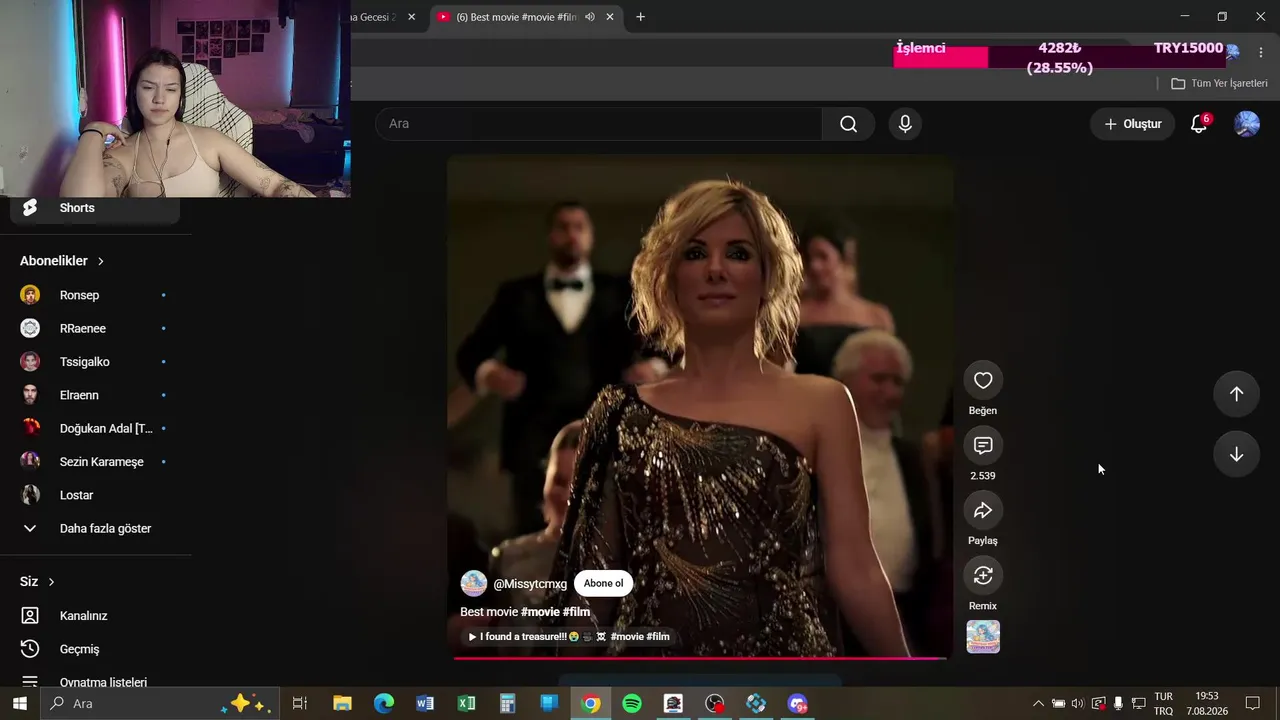This screenshot has width=1280, height=720.
Task: Open a new browser tab with the plus button
Action: (x=641, y=17)
